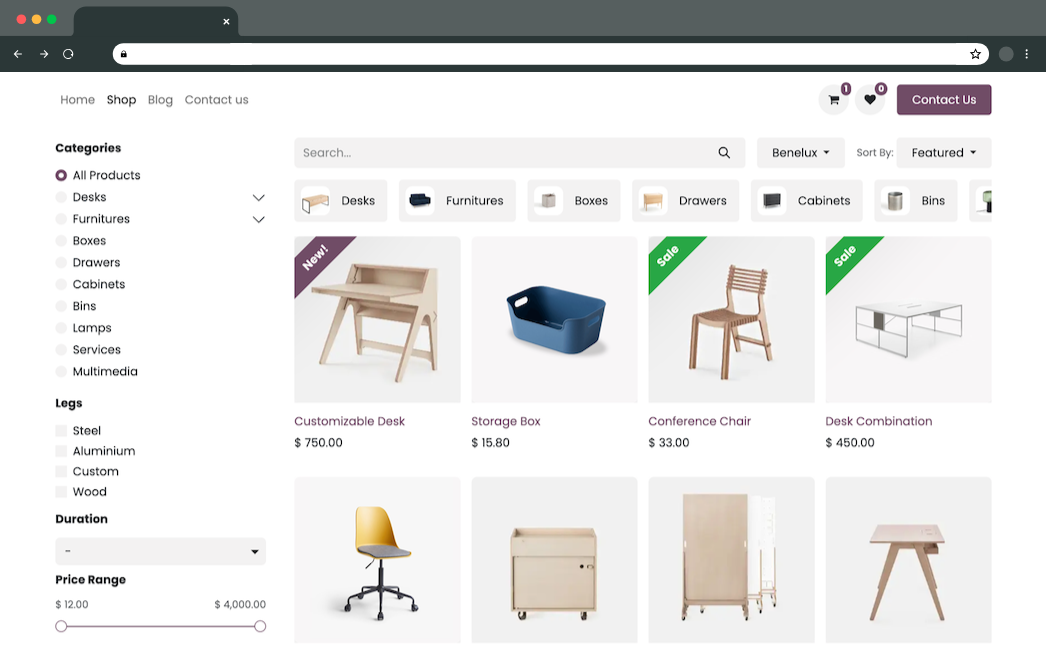1046x654 pixels.
Task: Expand the Desks category chevron
Action: 258,198
